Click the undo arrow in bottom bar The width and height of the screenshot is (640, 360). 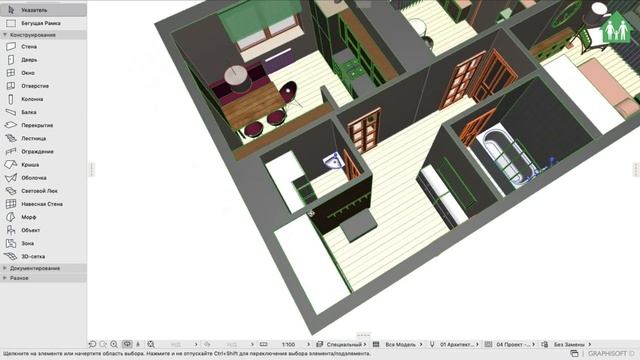click(93, 344)
